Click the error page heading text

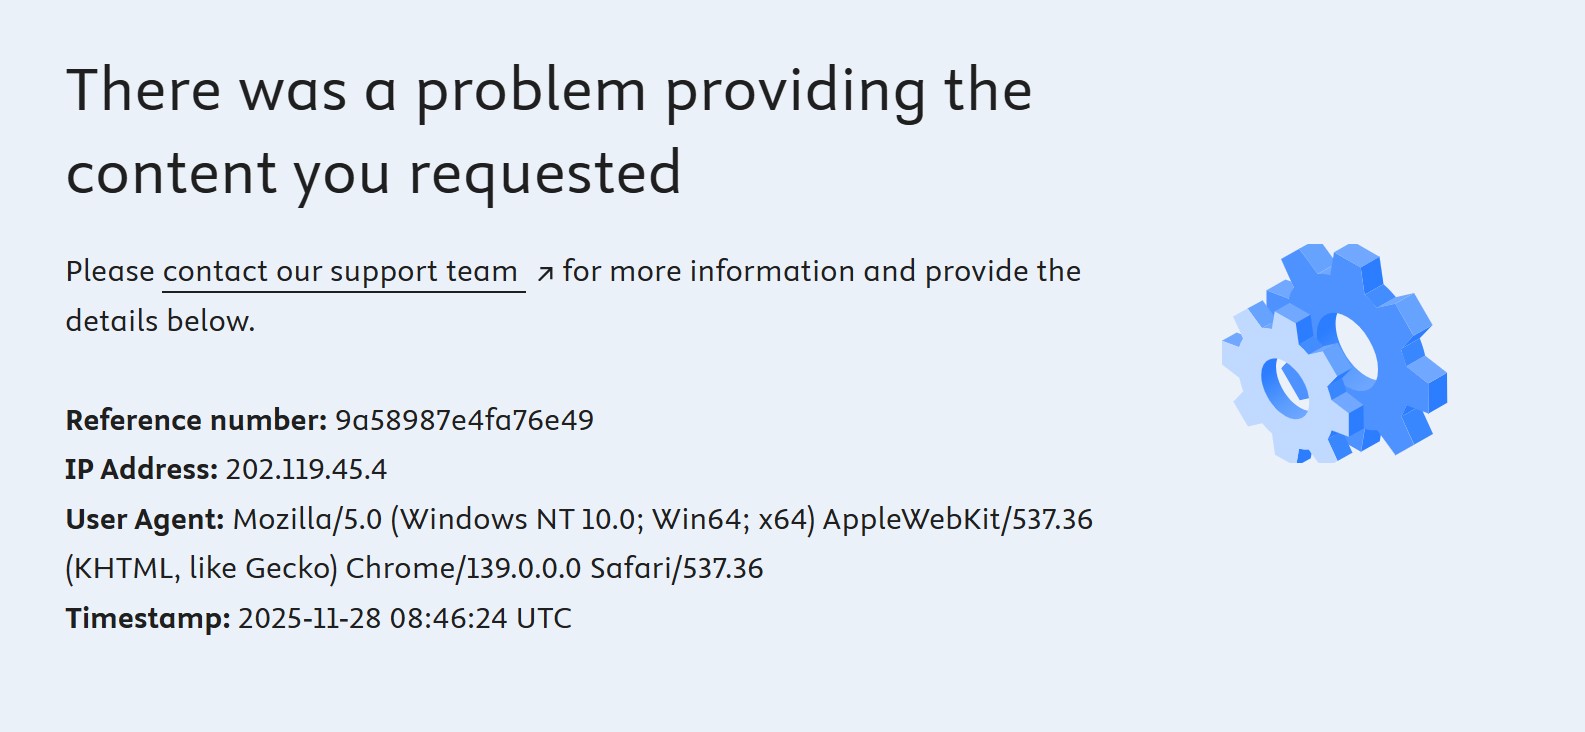(x=548, y=91)
